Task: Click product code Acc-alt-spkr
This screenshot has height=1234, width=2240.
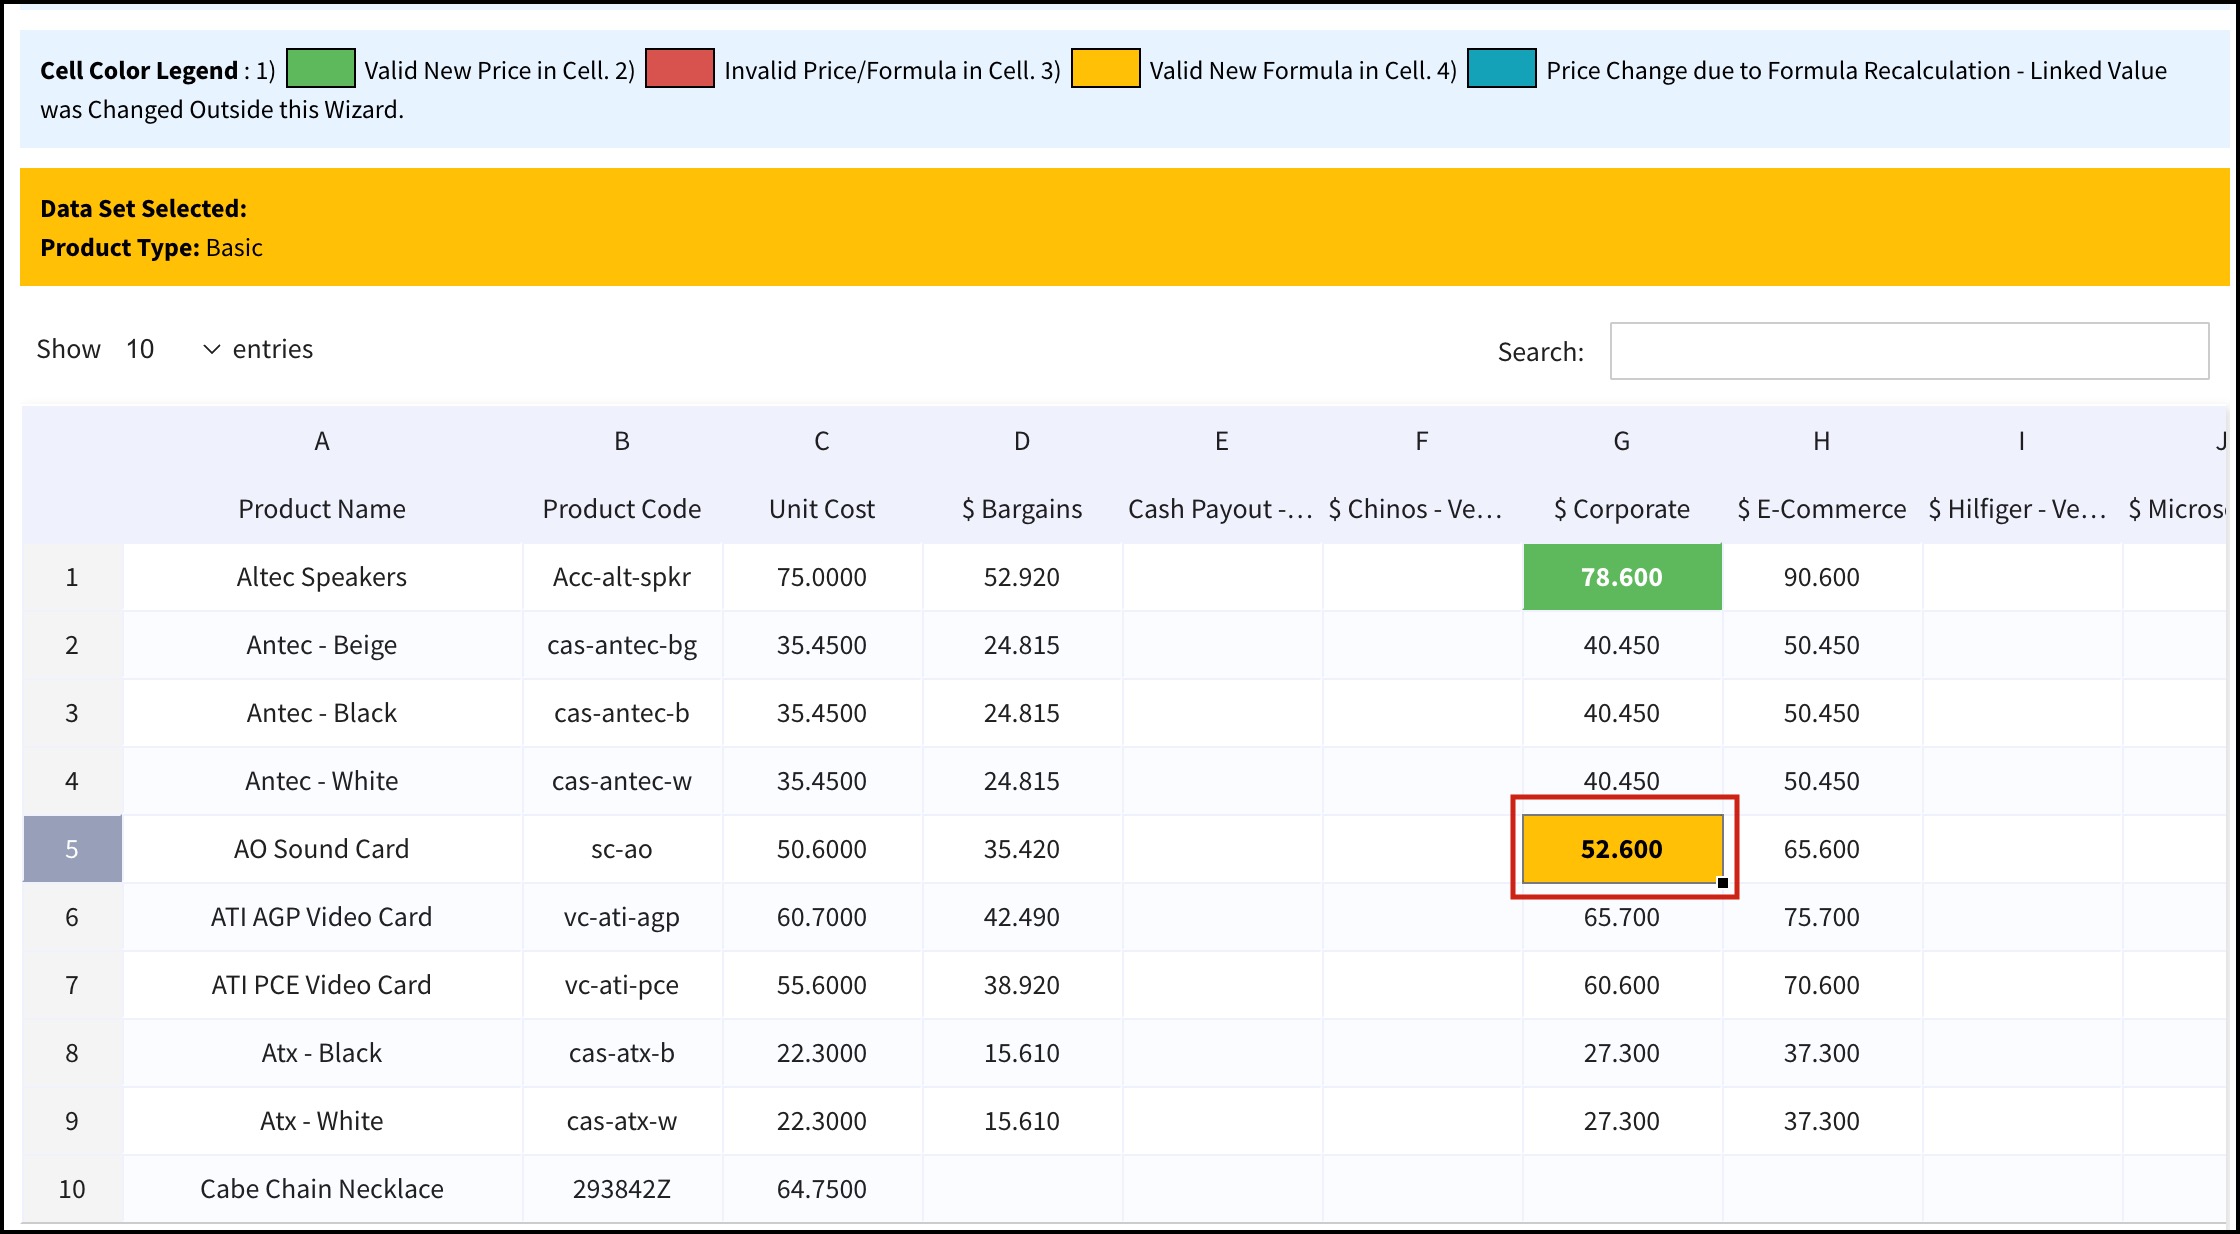Action: [622, 577]
